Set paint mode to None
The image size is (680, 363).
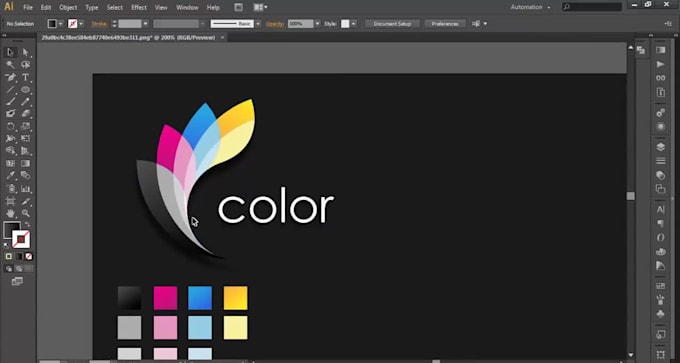[29, 256]
